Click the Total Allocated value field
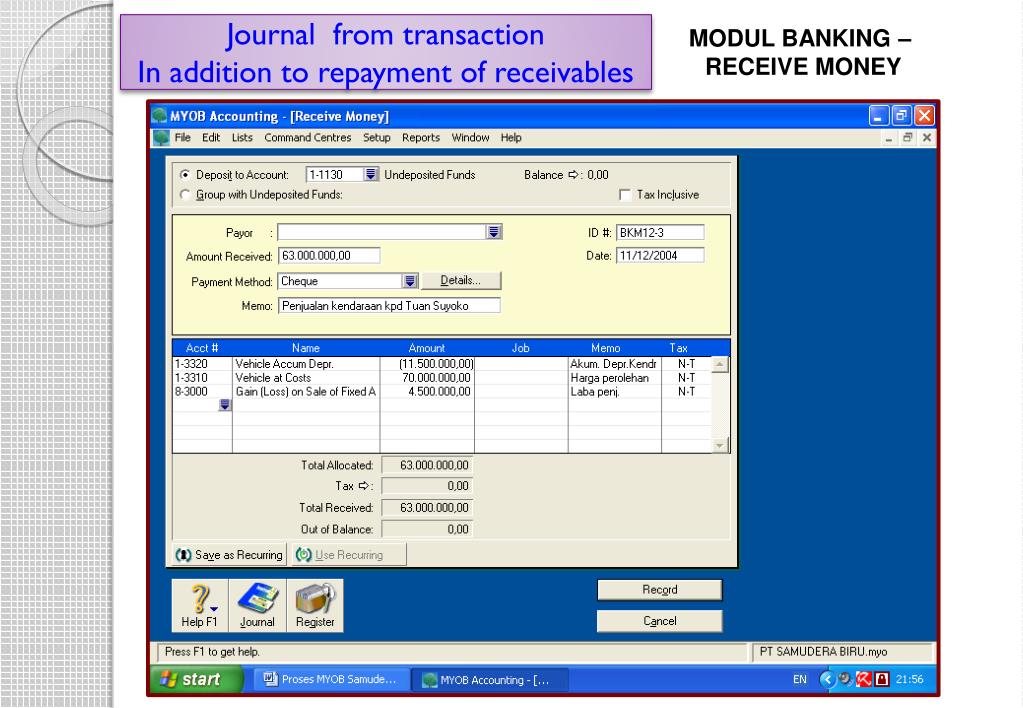Screen dimensions: 1023x708 coord(427,465)
